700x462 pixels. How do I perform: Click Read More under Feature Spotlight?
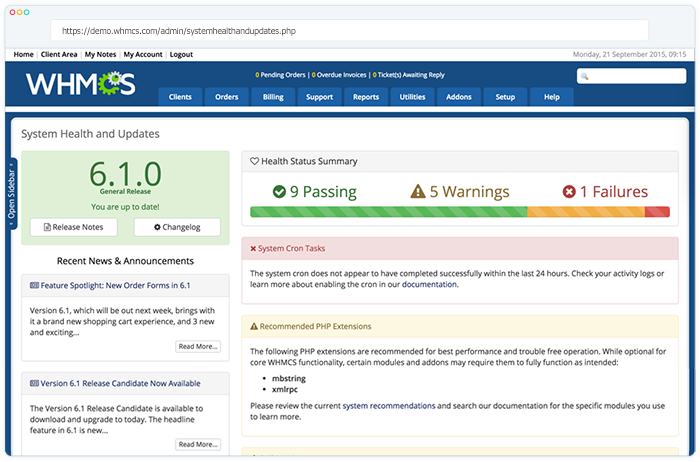(x=198, y=347)
